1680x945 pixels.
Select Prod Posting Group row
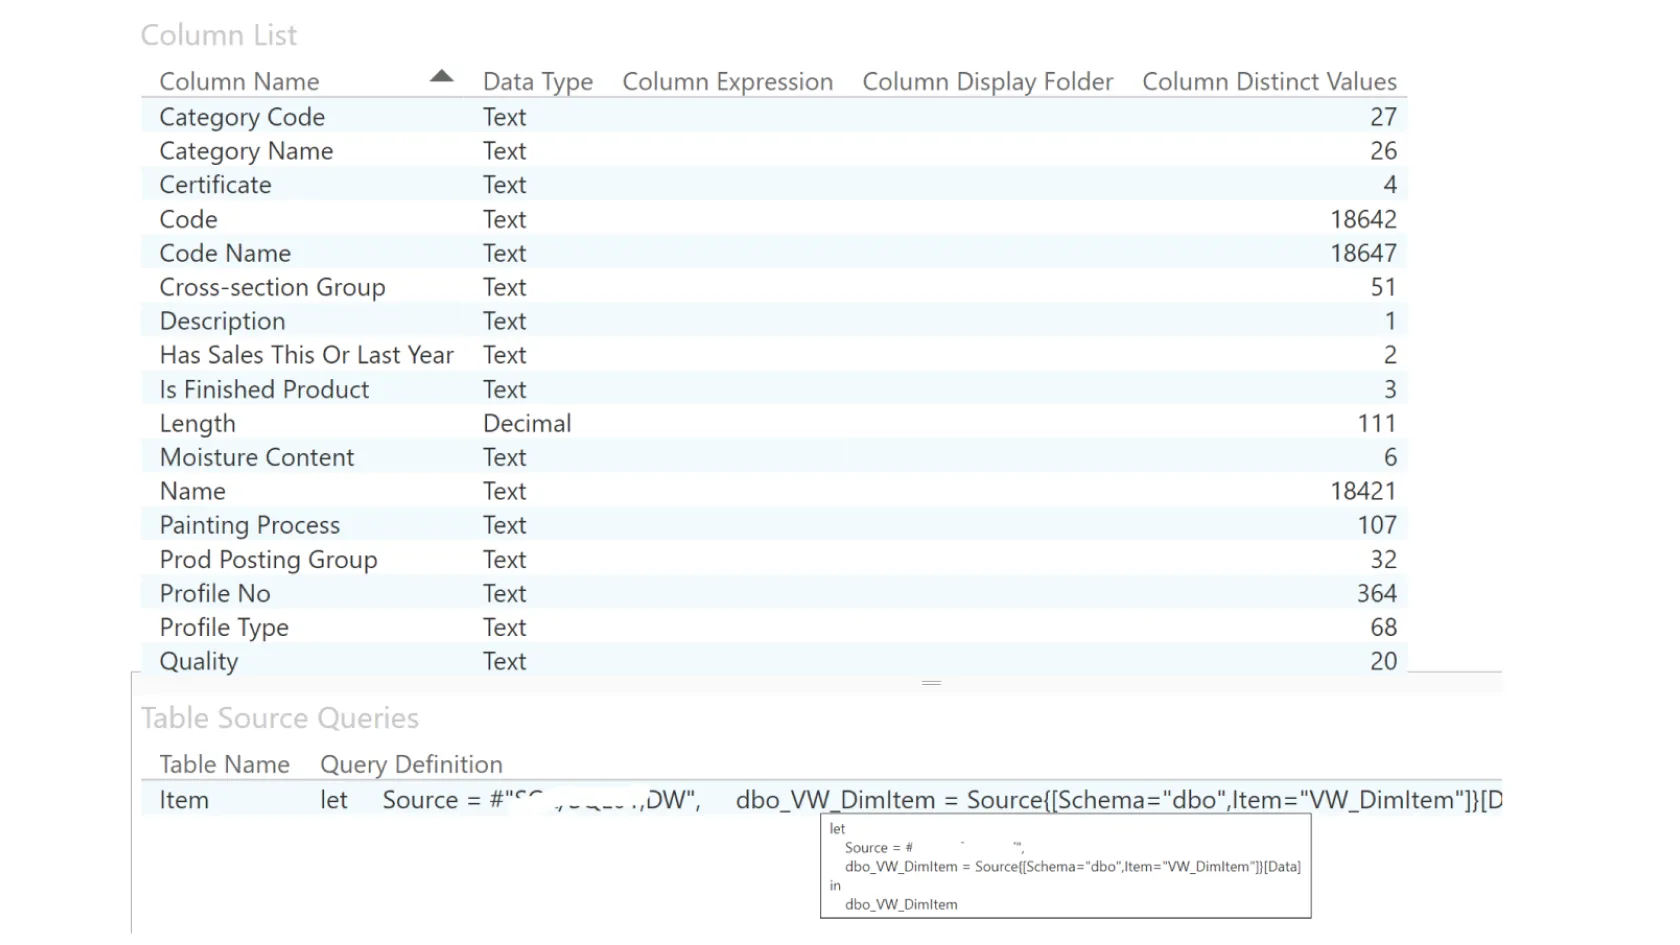268,559
